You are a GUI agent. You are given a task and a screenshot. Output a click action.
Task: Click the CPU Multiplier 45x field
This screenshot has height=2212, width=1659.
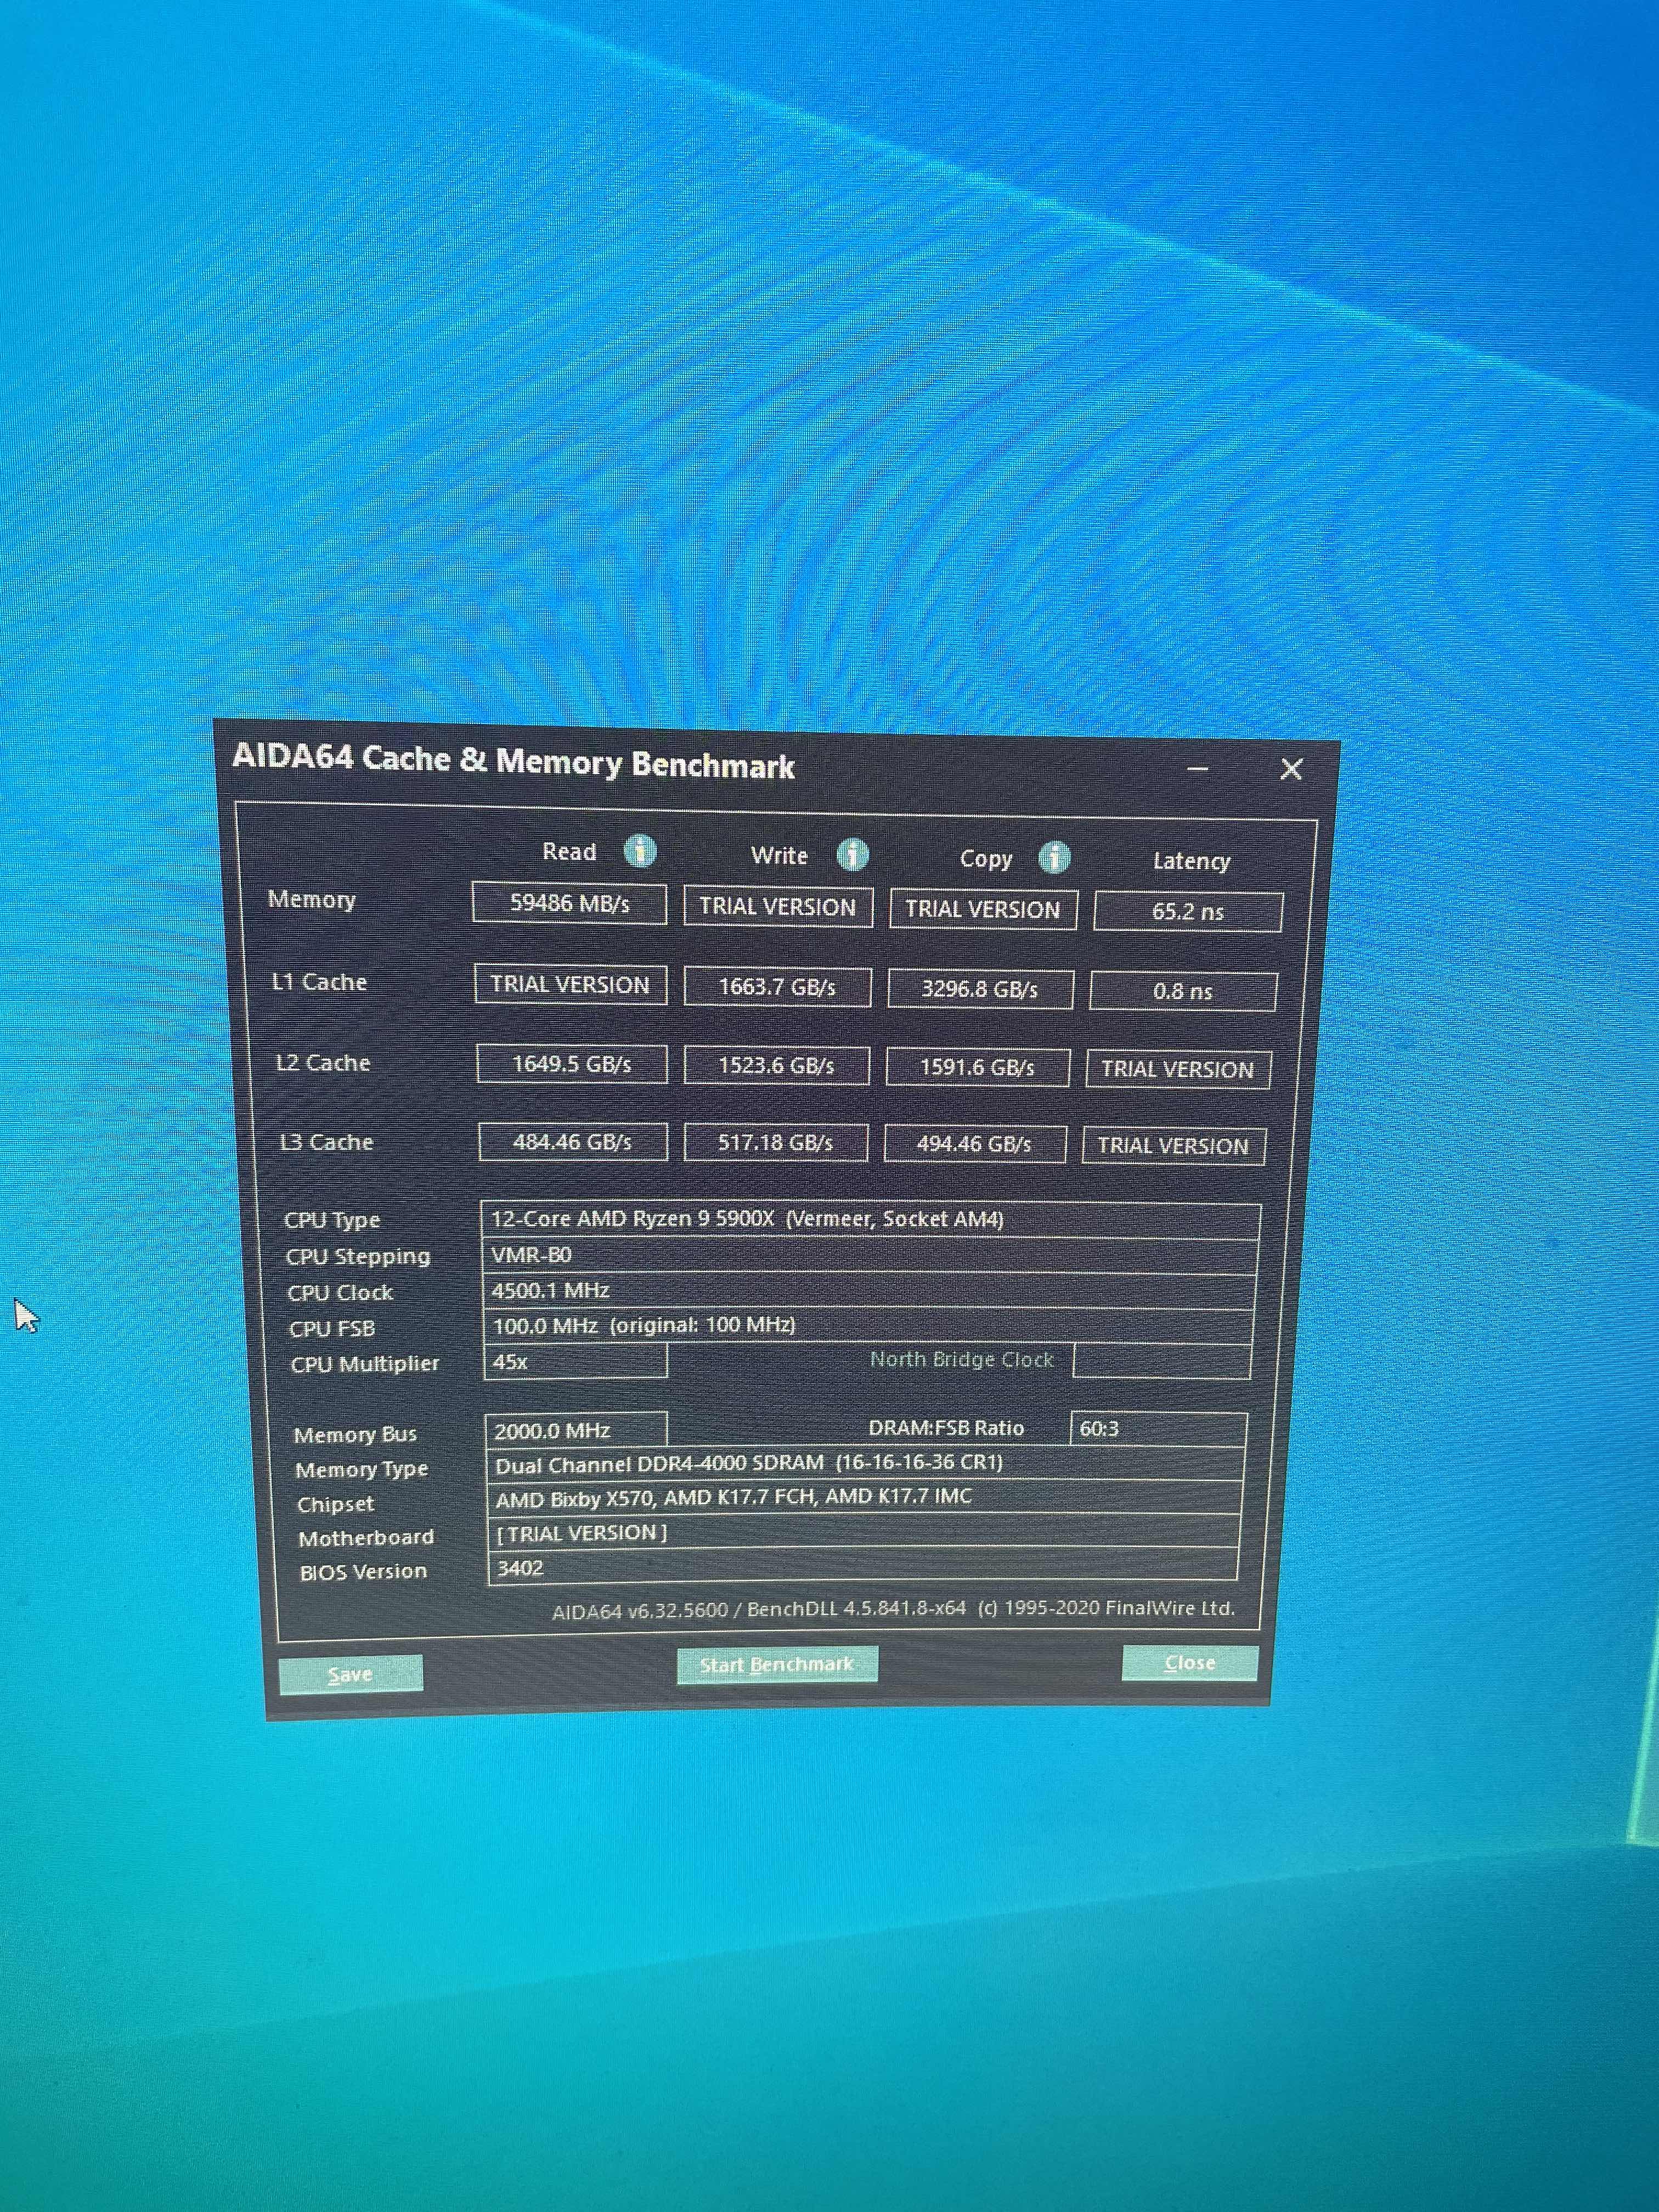click(x=574, y=1362)
